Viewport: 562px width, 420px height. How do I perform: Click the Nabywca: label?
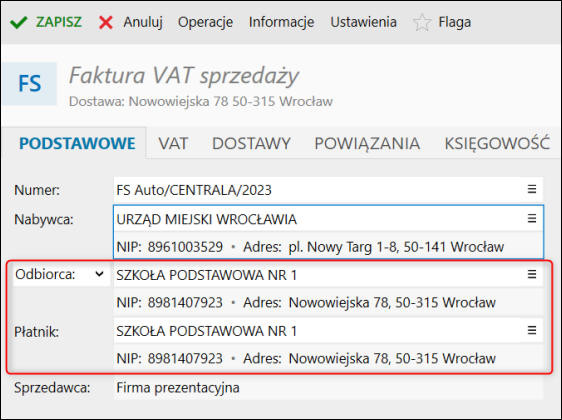tap(44, 219)
